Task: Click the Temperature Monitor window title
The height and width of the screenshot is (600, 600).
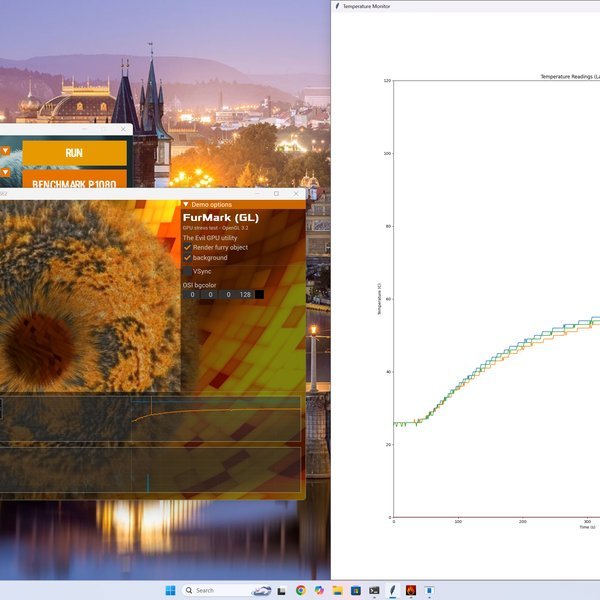Action: 367,6
